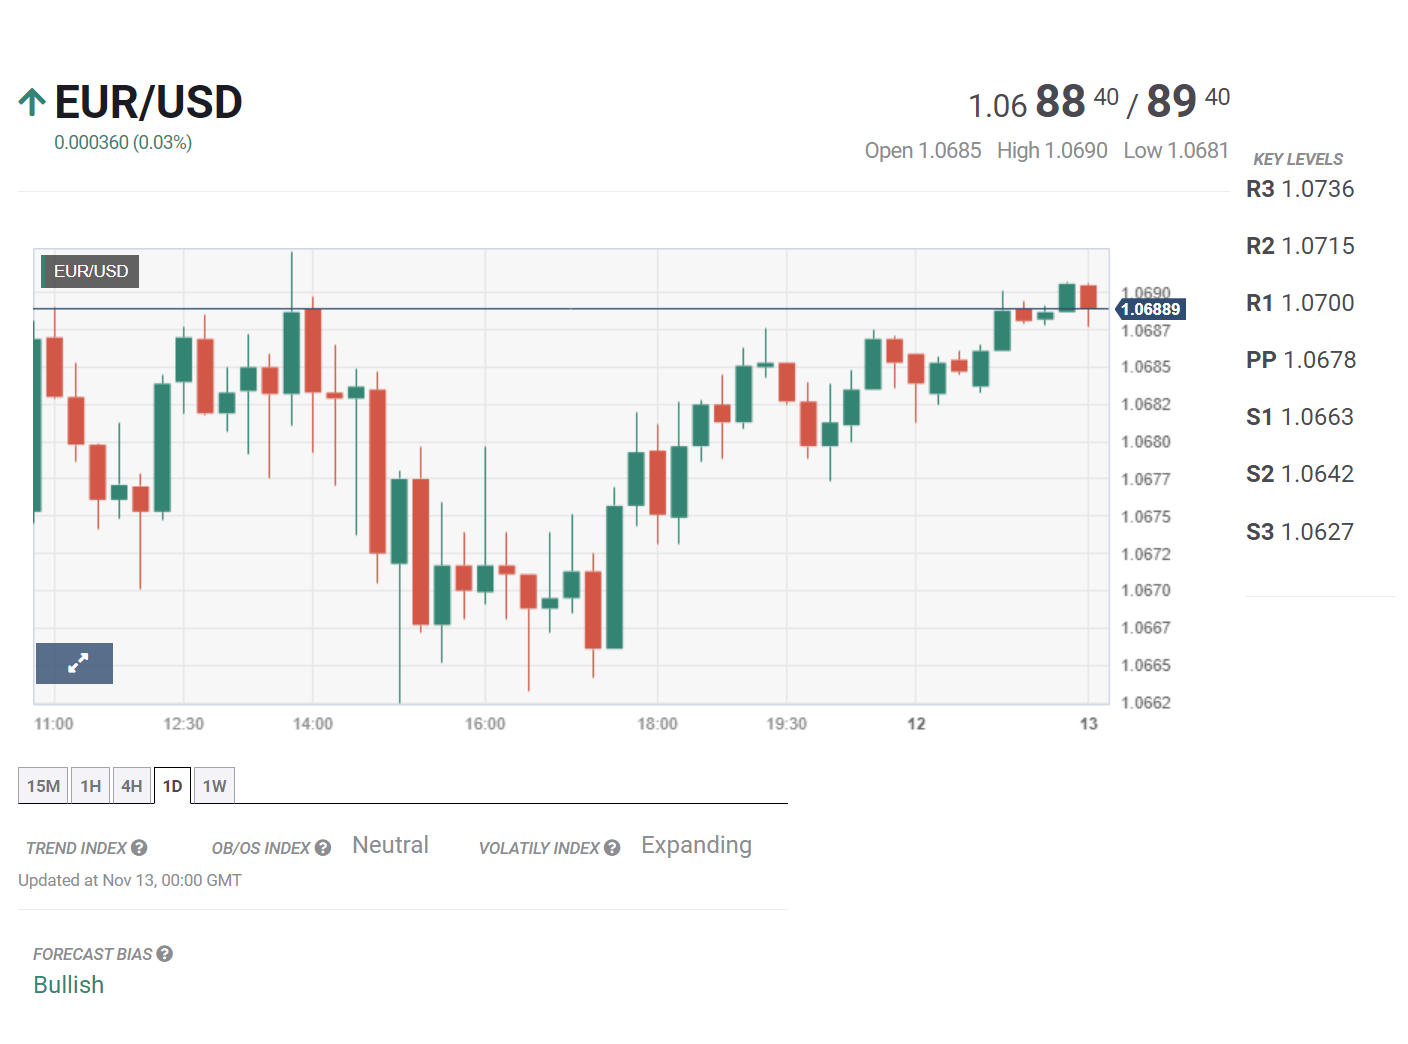Viewport: 1408px width, 1044px height.
Task: Open the Forecast Bias info icon
Action: (165, 954)
